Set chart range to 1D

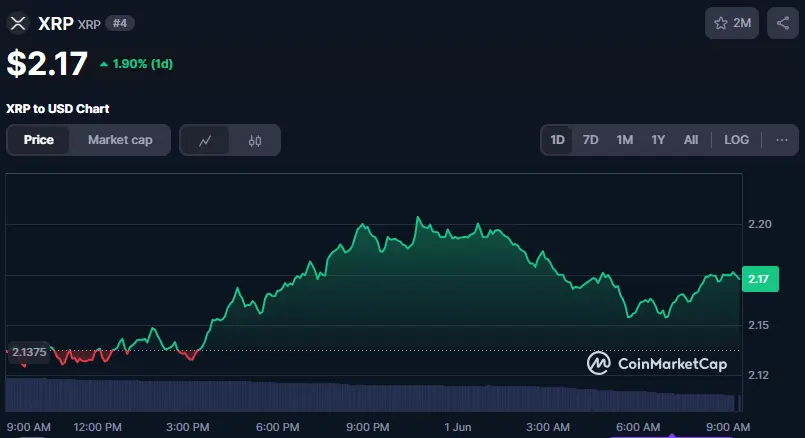click(x=558, y=140)
